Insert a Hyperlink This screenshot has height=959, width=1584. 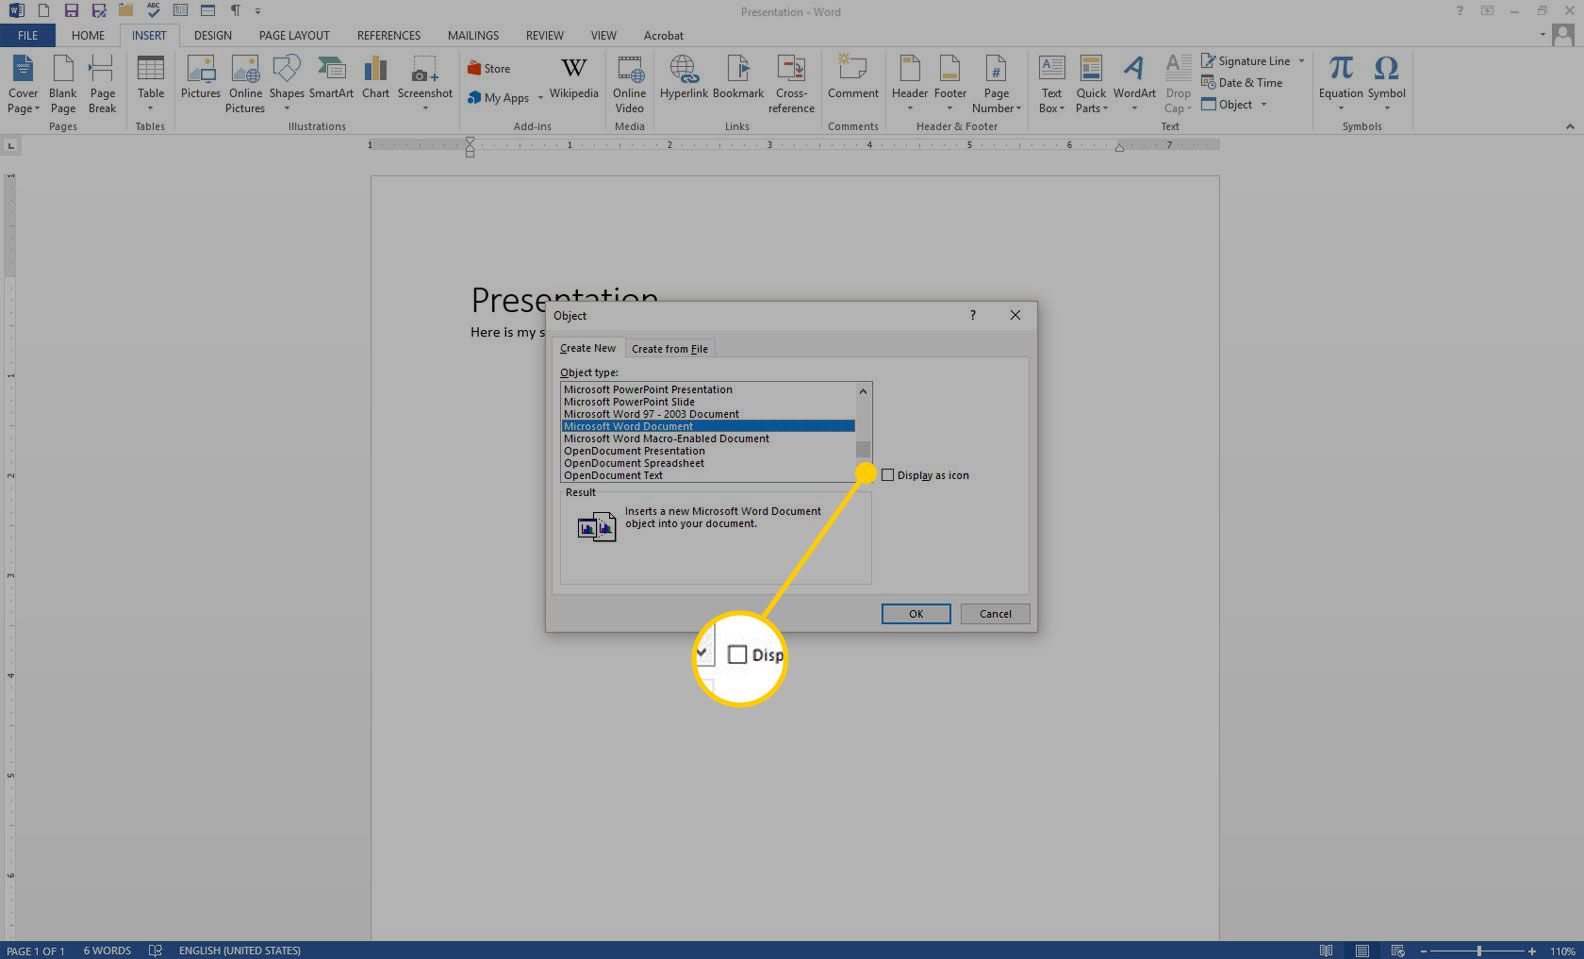click(x=683, y=78)
